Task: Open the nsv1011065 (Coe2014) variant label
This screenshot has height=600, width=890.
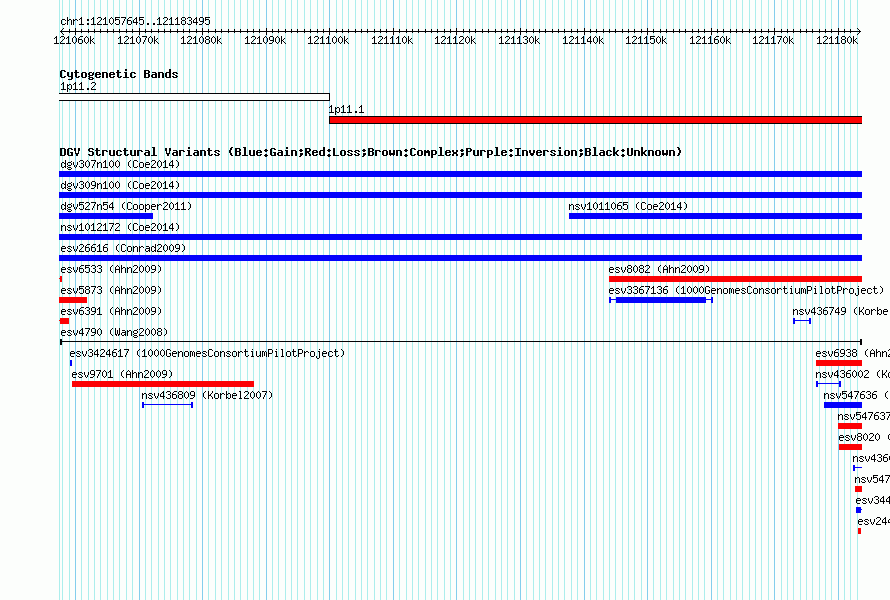Action: click(x=628, y=206)
